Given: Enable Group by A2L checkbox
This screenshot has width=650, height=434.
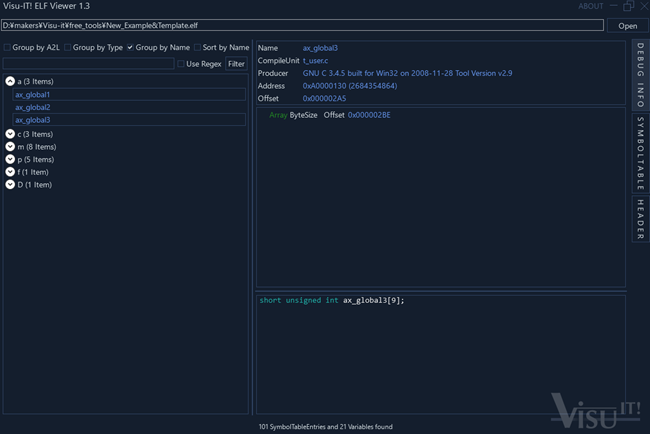Looking at the screenshot, I should [x=7, y=47].
